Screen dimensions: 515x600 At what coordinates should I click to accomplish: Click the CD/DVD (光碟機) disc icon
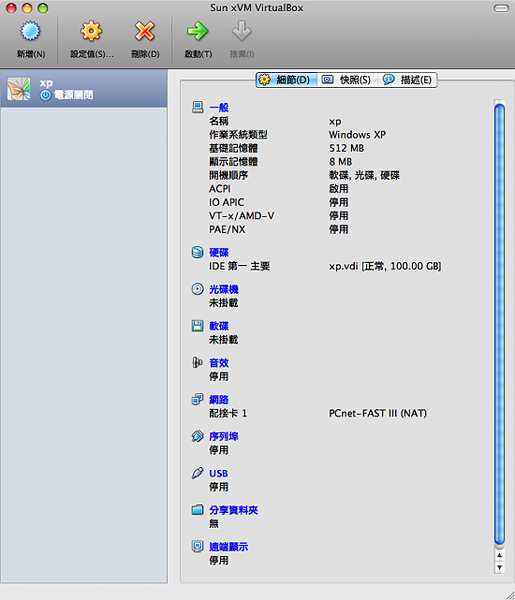pyautogui.click(x=197, y=289)
